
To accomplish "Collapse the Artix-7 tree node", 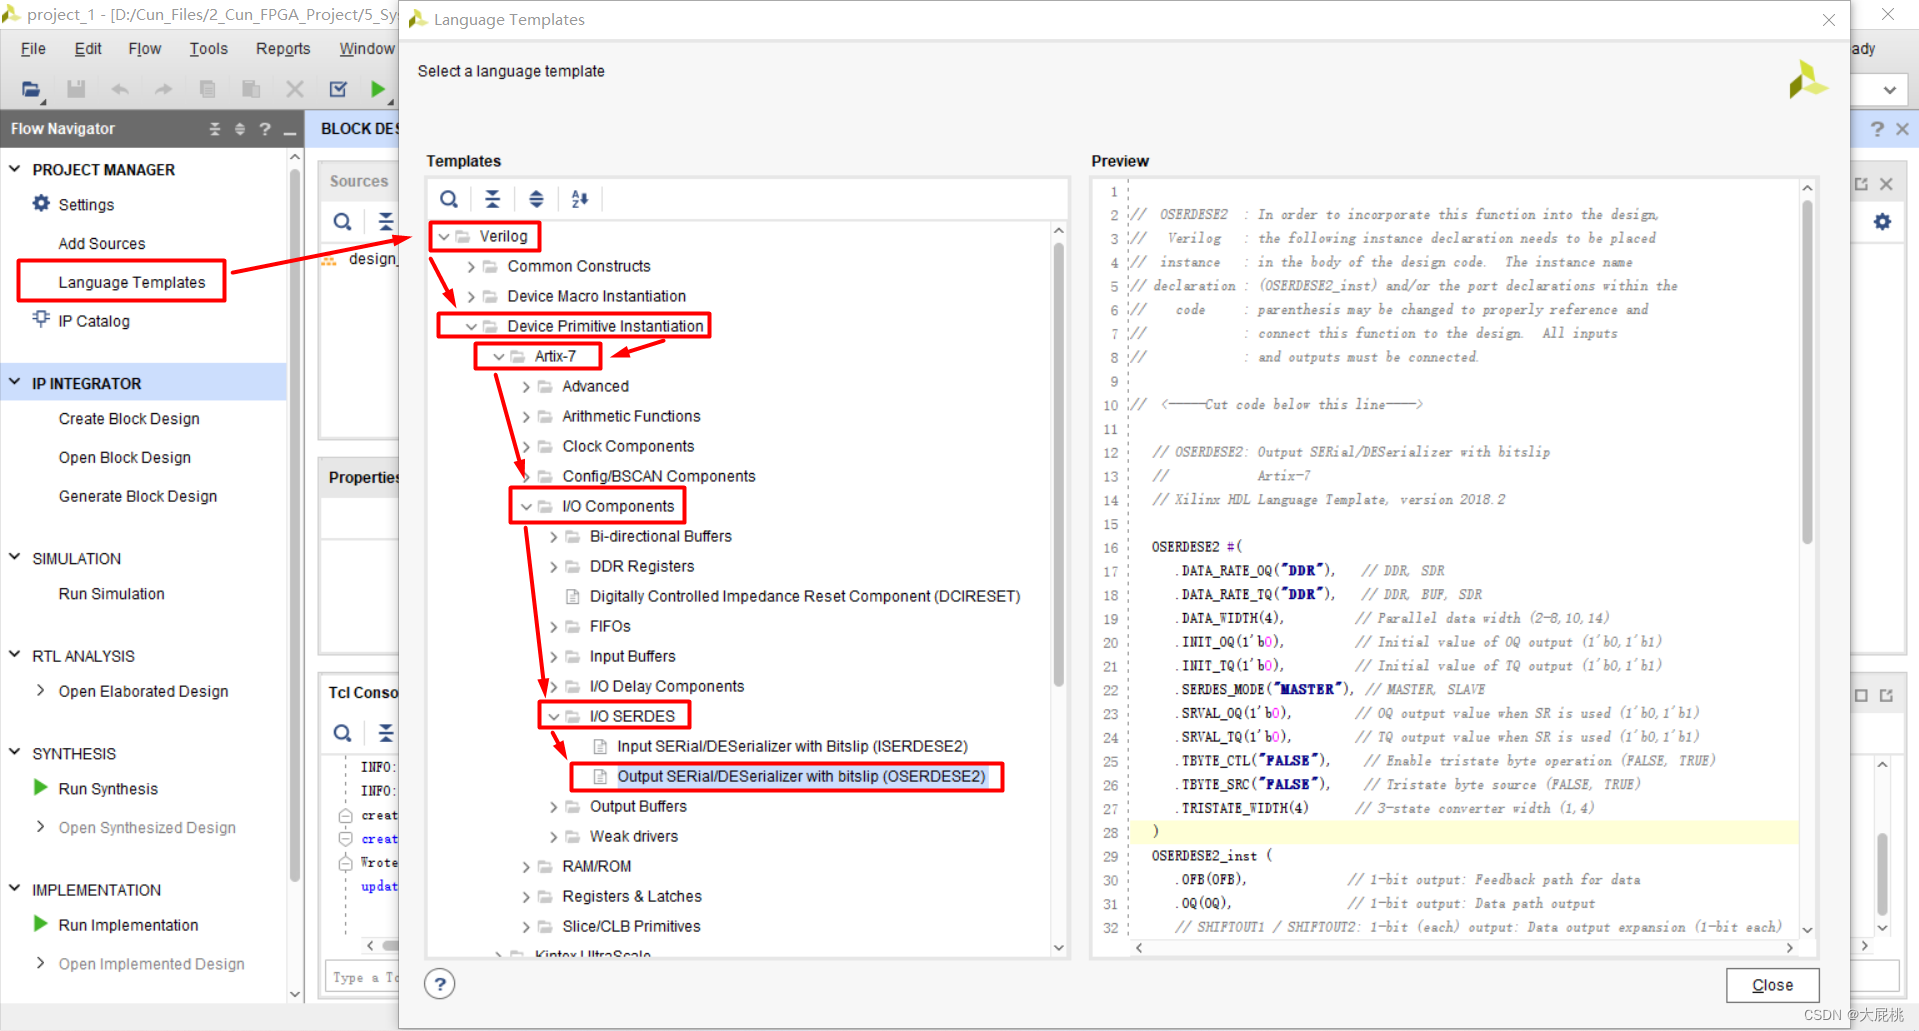I will [499, 357].
